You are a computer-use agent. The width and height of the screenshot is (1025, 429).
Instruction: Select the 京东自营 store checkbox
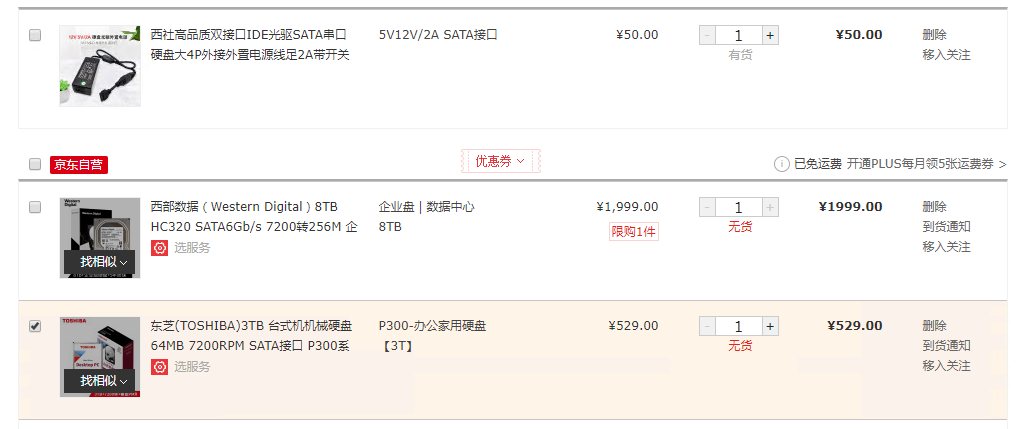35,164
